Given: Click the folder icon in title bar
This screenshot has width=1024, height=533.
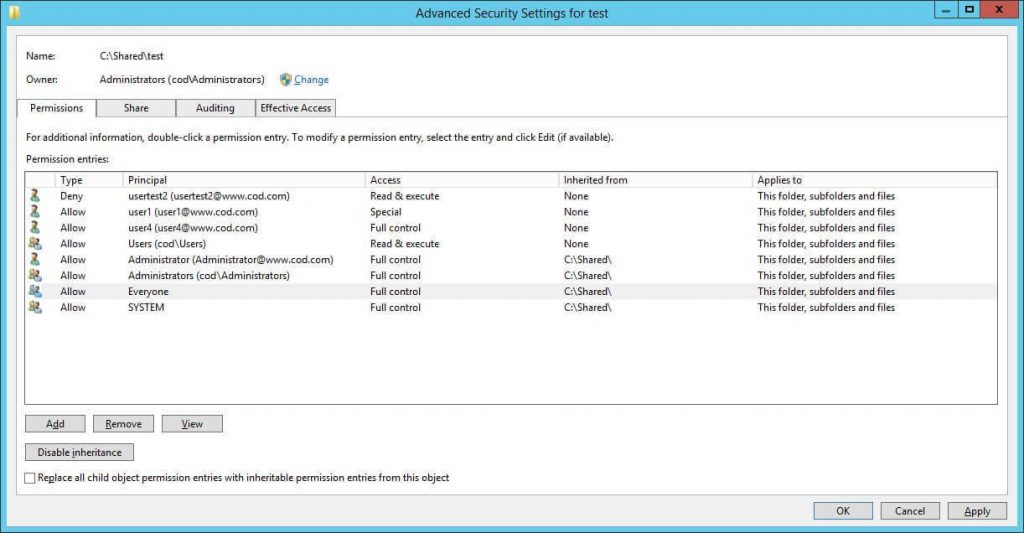Looking at the screenshot, I should point(11,11).
